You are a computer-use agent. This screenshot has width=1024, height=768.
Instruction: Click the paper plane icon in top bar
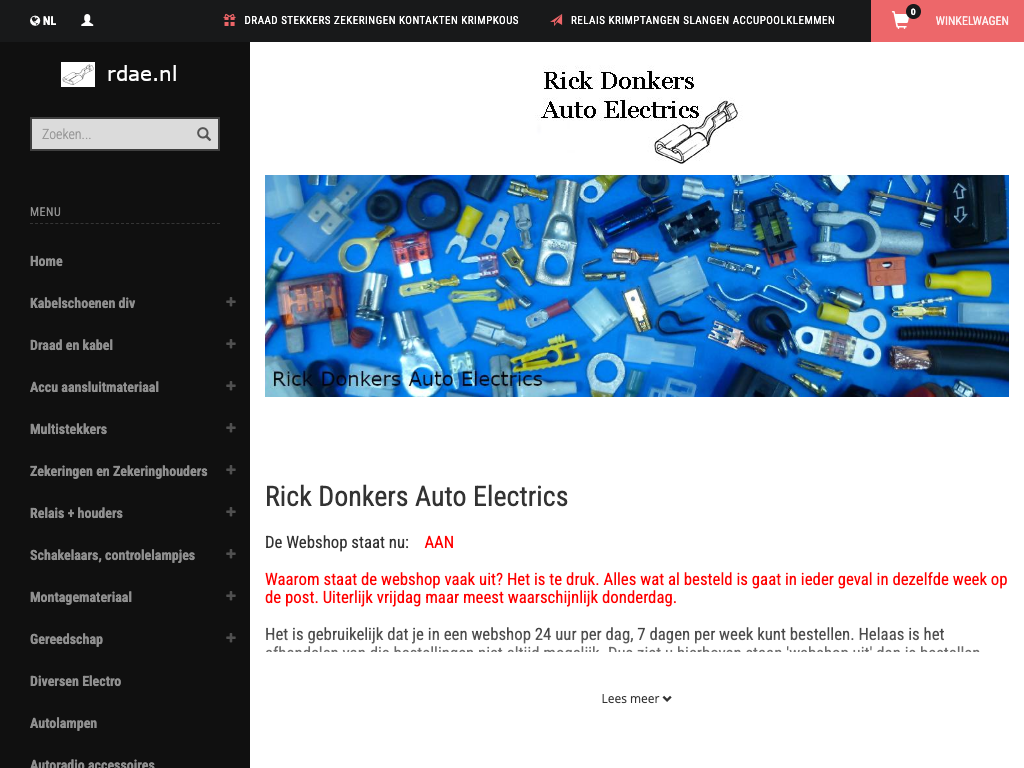[x=556, y=20]
